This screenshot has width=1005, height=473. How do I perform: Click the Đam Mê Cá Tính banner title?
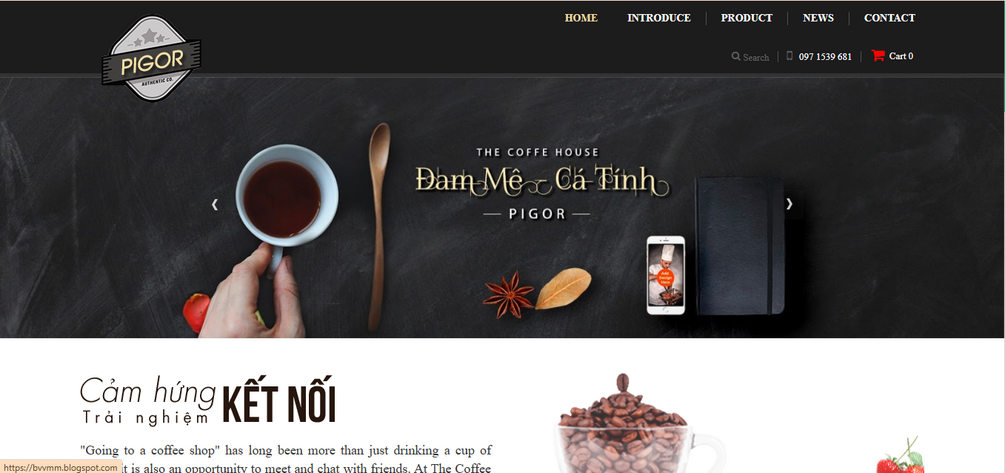[542, 181]
